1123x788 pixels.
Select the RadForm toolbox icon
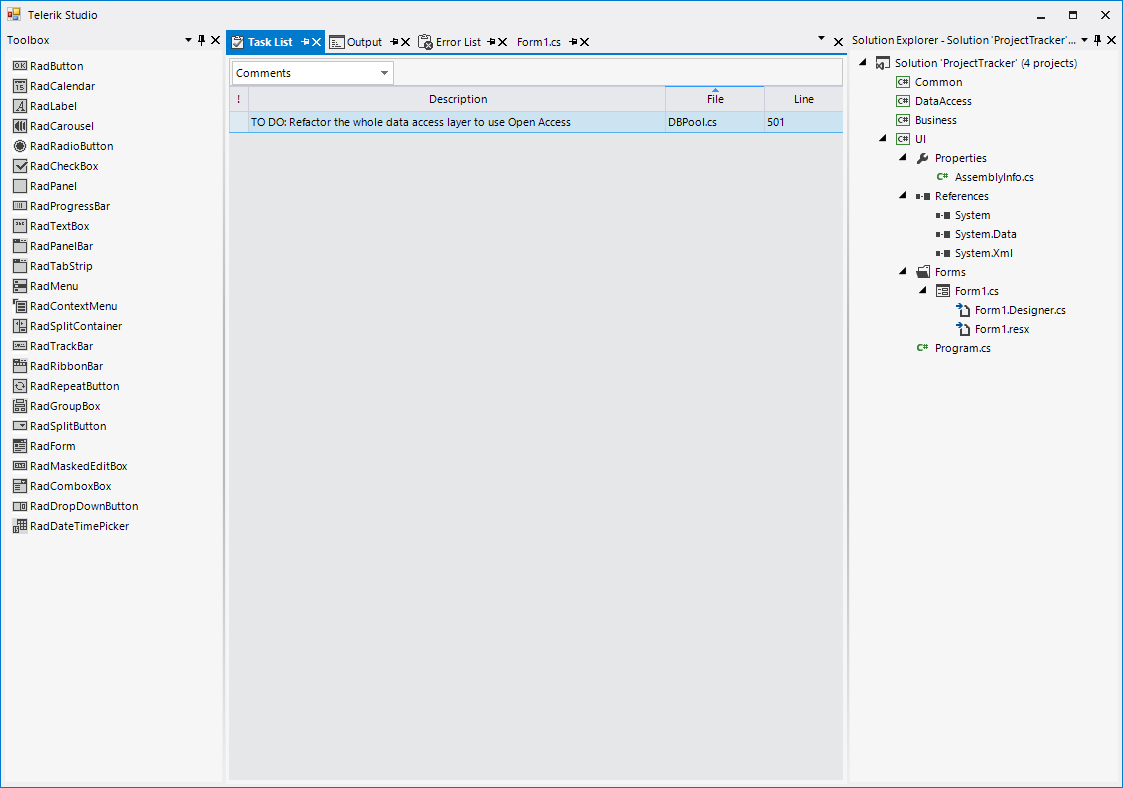[x=20, y=447]
